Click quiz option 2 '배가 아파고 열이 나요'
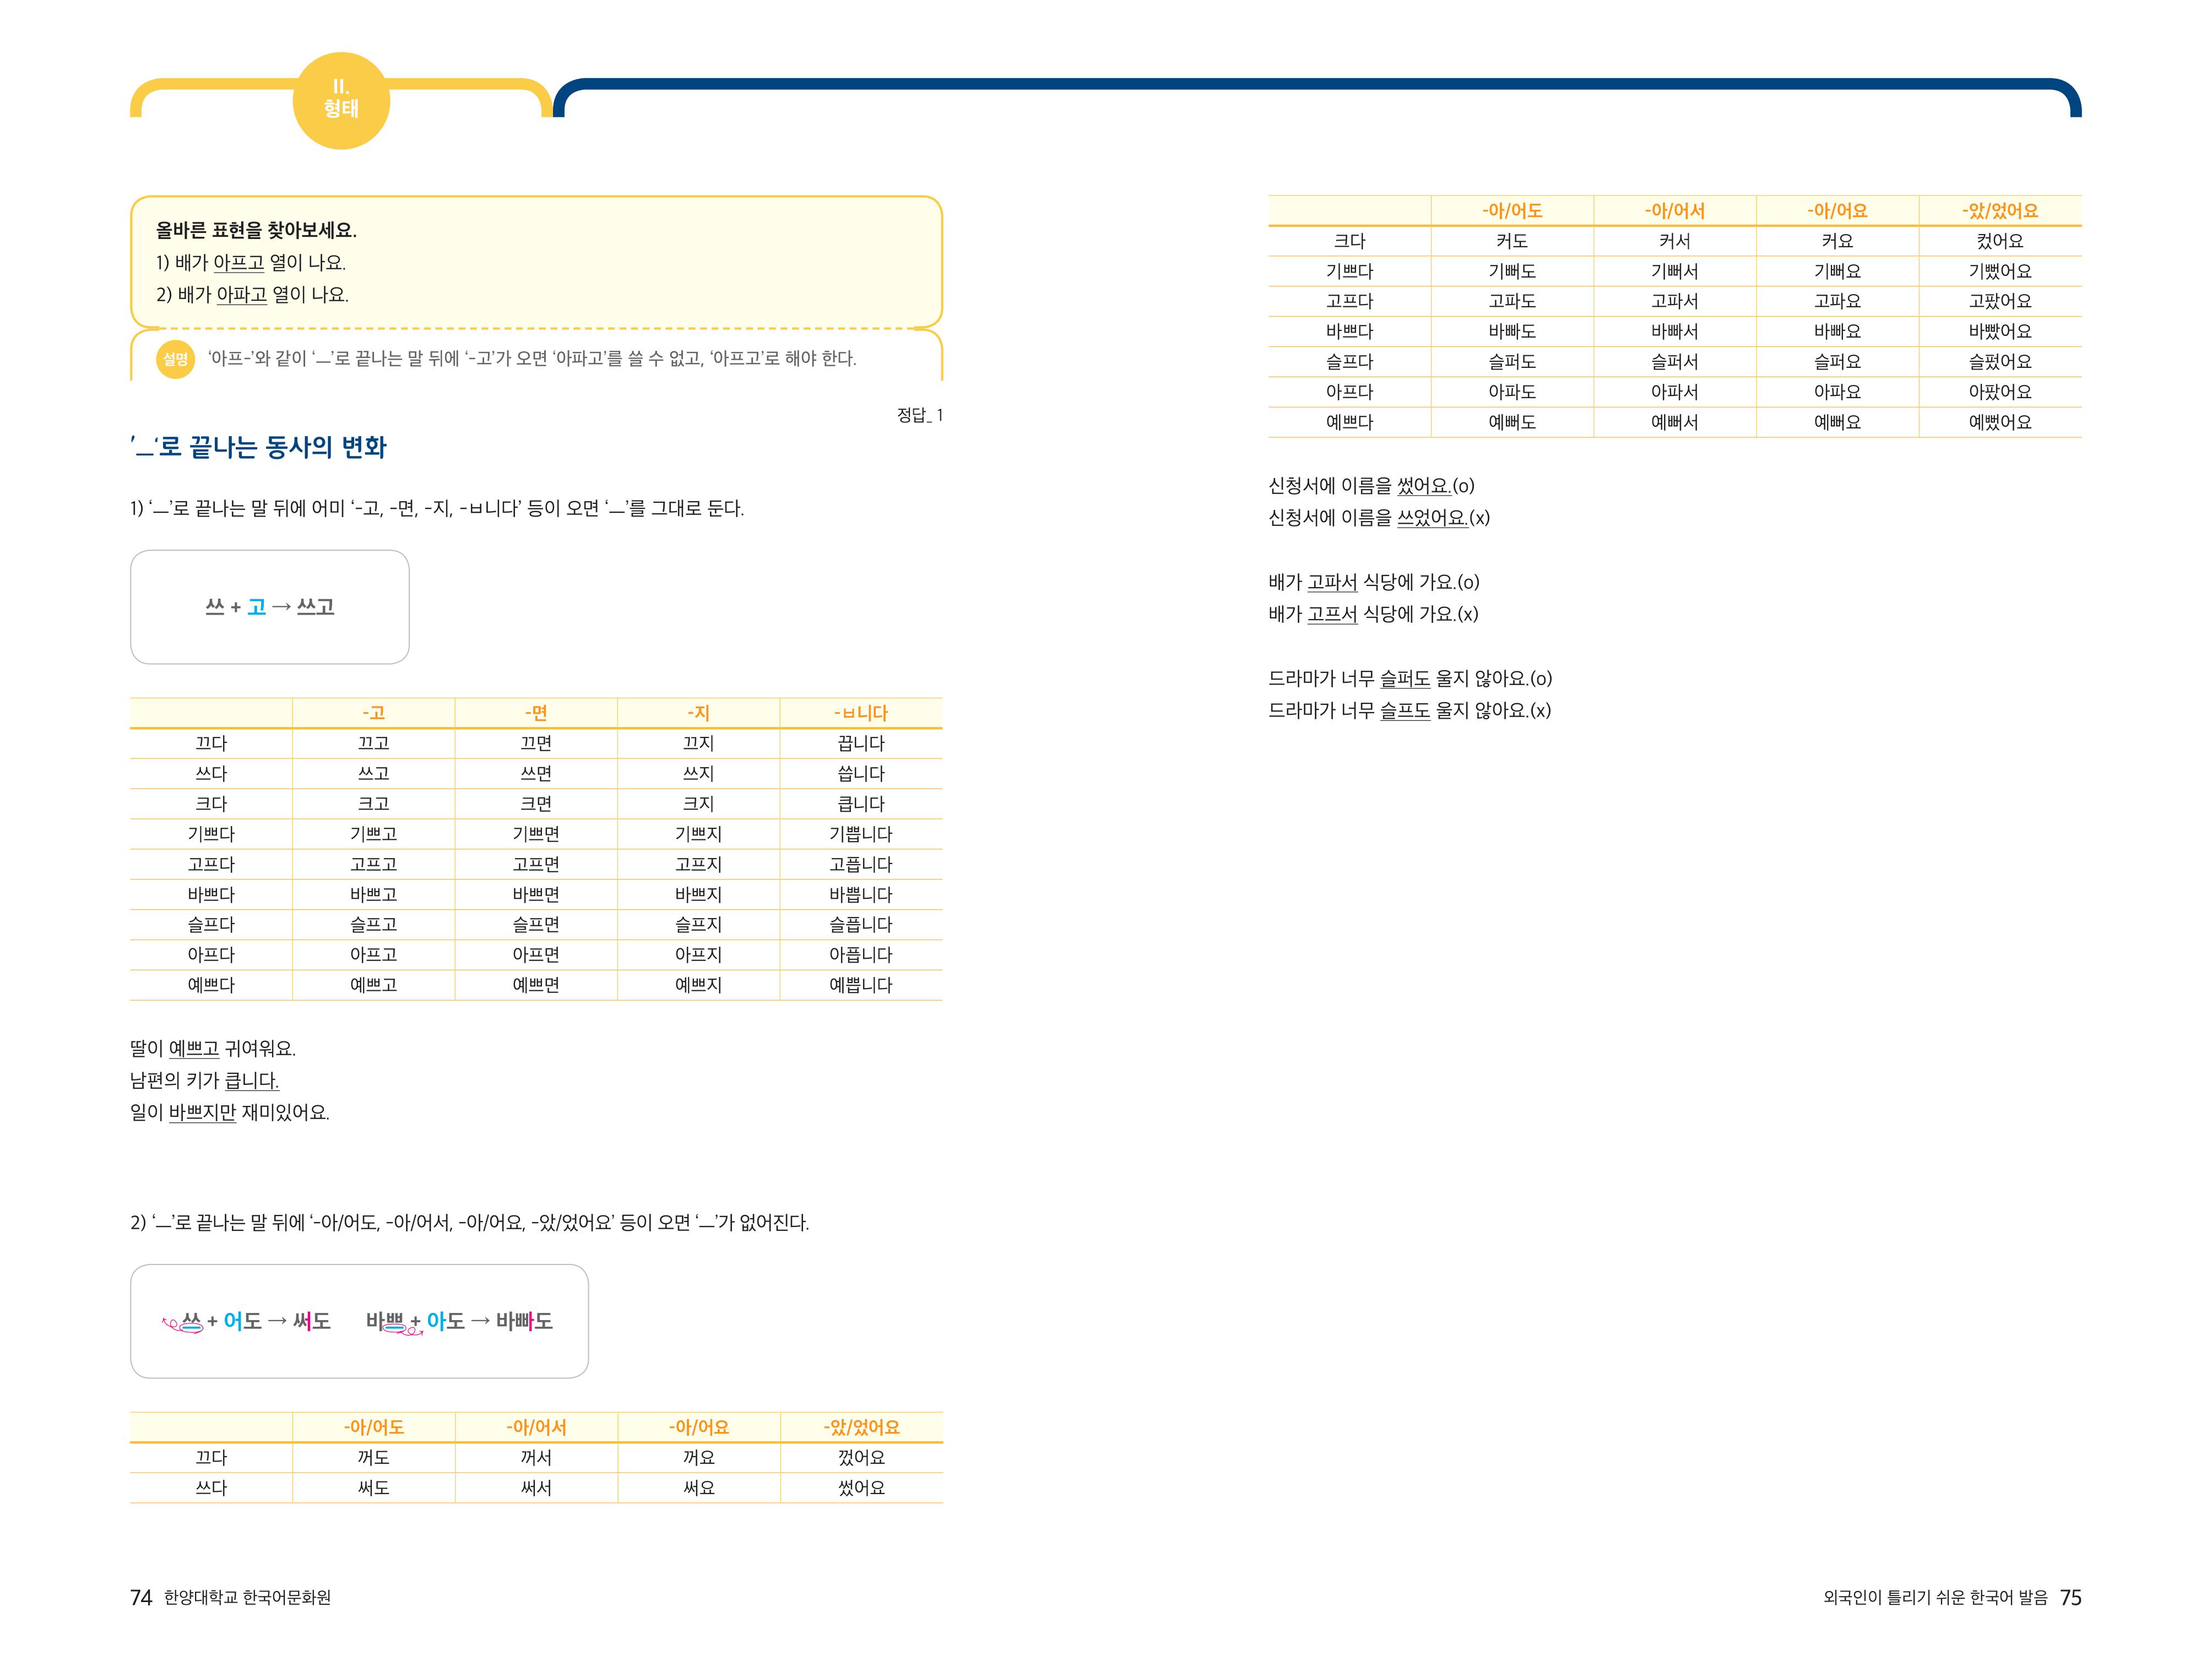The width and height of the screenshot is (2212, 1672). [252, 295]
